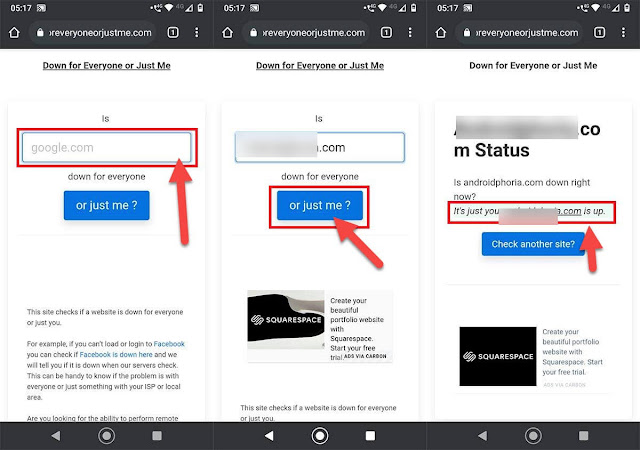This screenshot has height=450, width=640.
Task: Tap the home icon in the left phone browser
Action: 14,33
